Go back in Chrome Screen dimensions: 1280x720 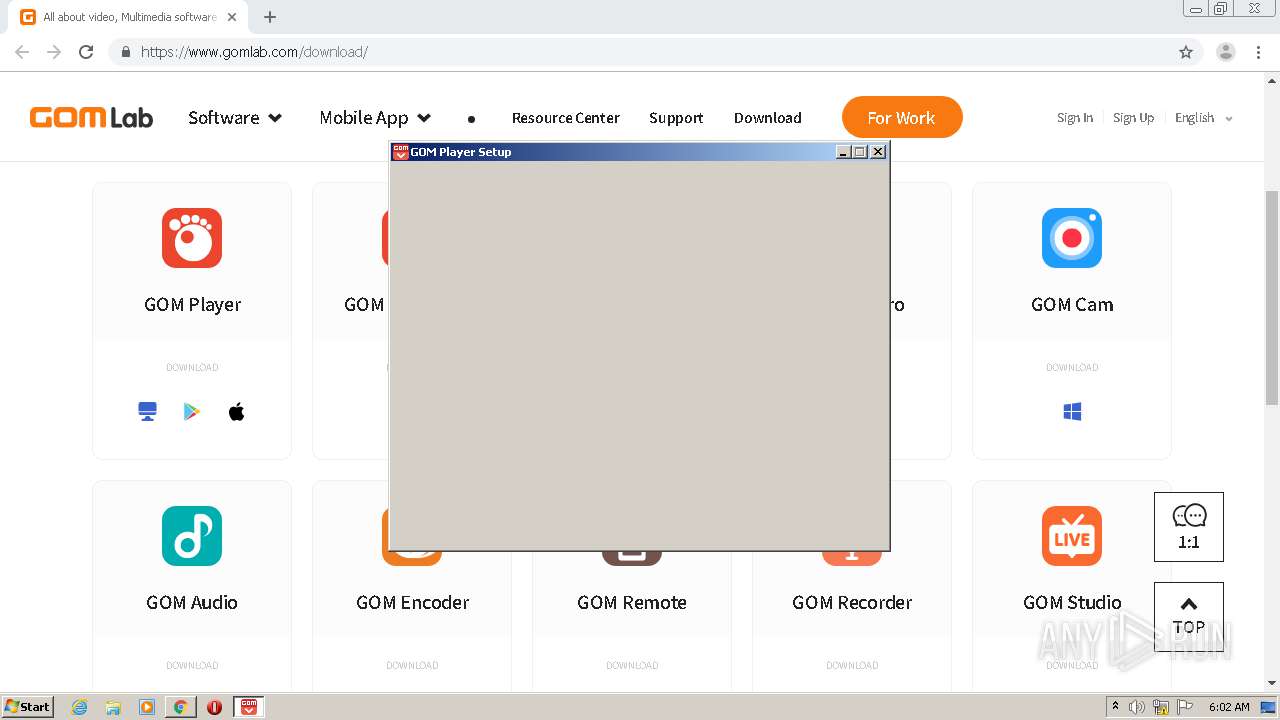(x=22, y=52)
